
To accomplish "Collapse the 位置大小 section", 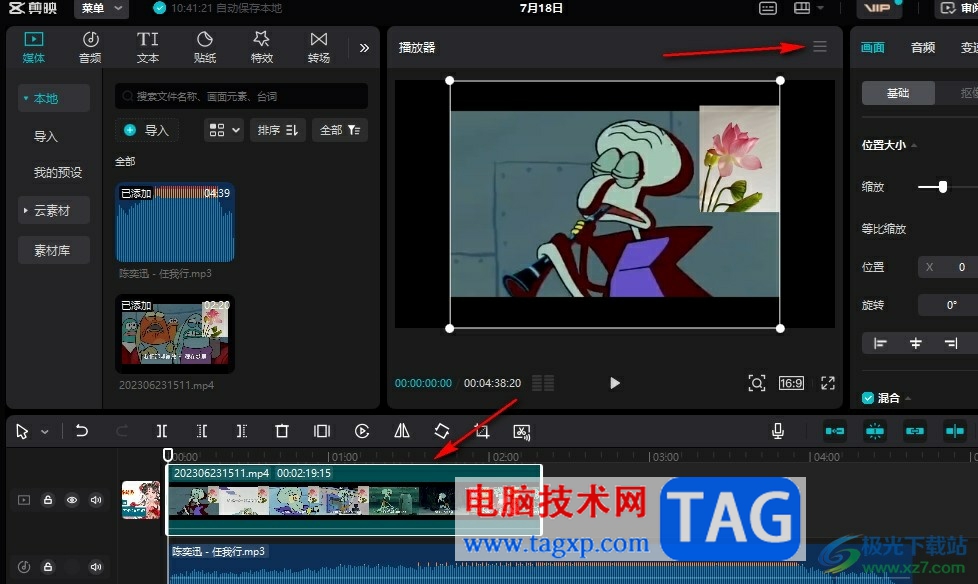I will (x=914, y=145).
